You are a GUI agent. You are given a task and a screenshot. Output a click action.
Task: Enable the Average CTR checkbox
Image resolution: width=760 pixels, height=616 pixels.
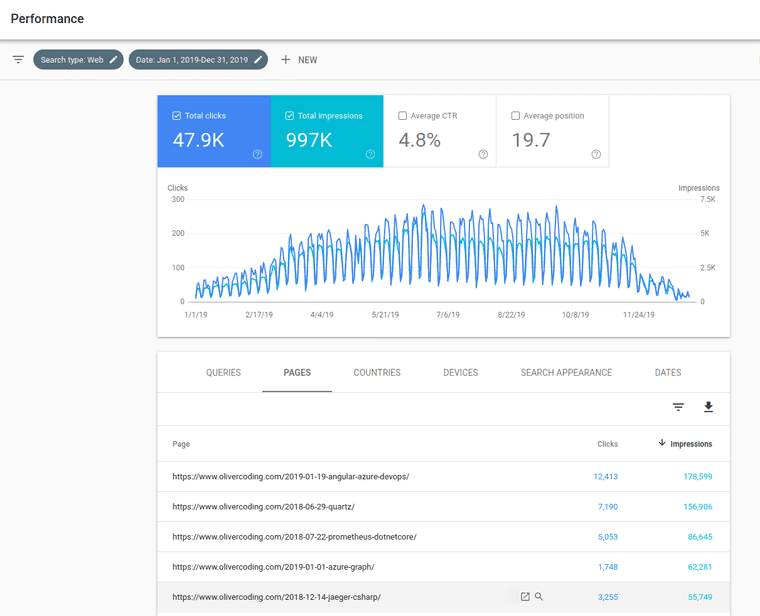[x=403, y=116]
